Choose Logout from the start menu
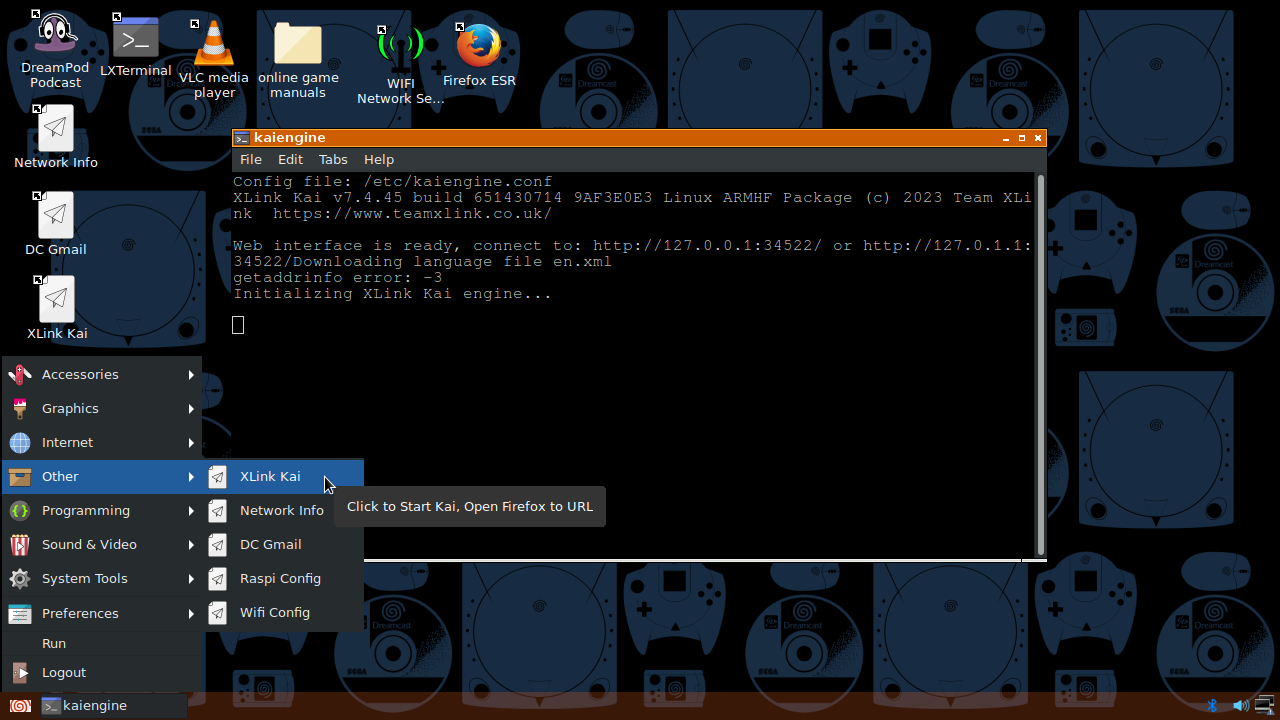The image size is (1280, 720). coord(102,673)
